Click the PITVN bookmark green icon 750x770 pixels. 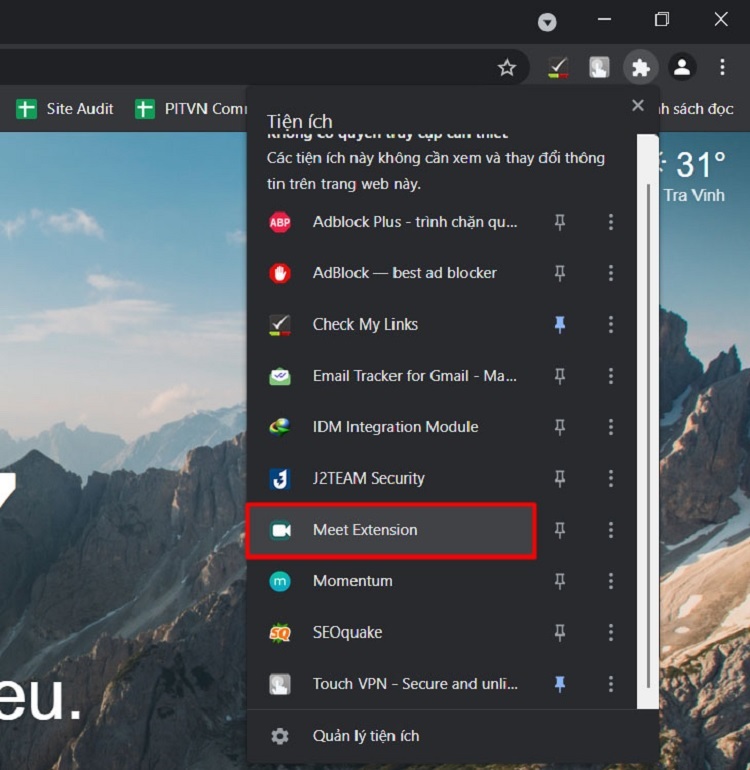coord(145,109)
